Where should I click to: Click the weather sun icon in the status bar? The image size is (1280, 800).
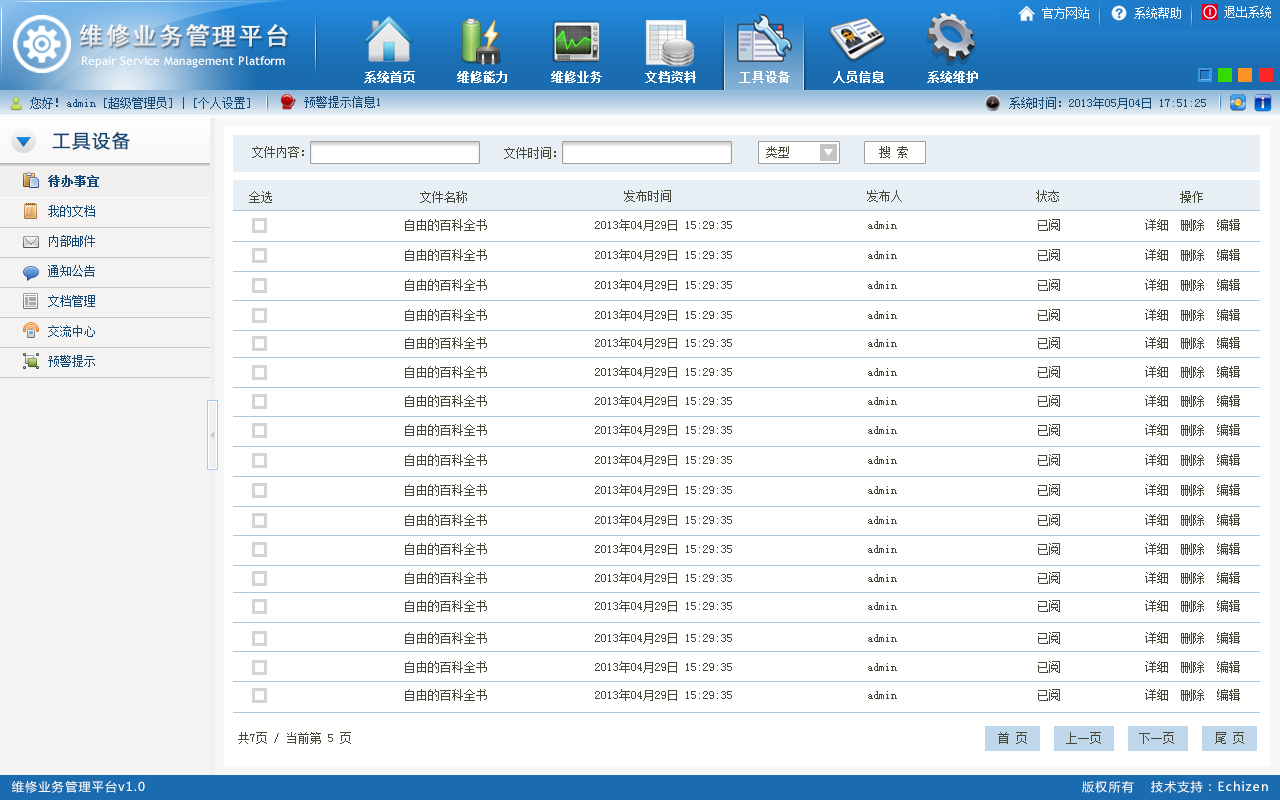(x=1237, y=103)
